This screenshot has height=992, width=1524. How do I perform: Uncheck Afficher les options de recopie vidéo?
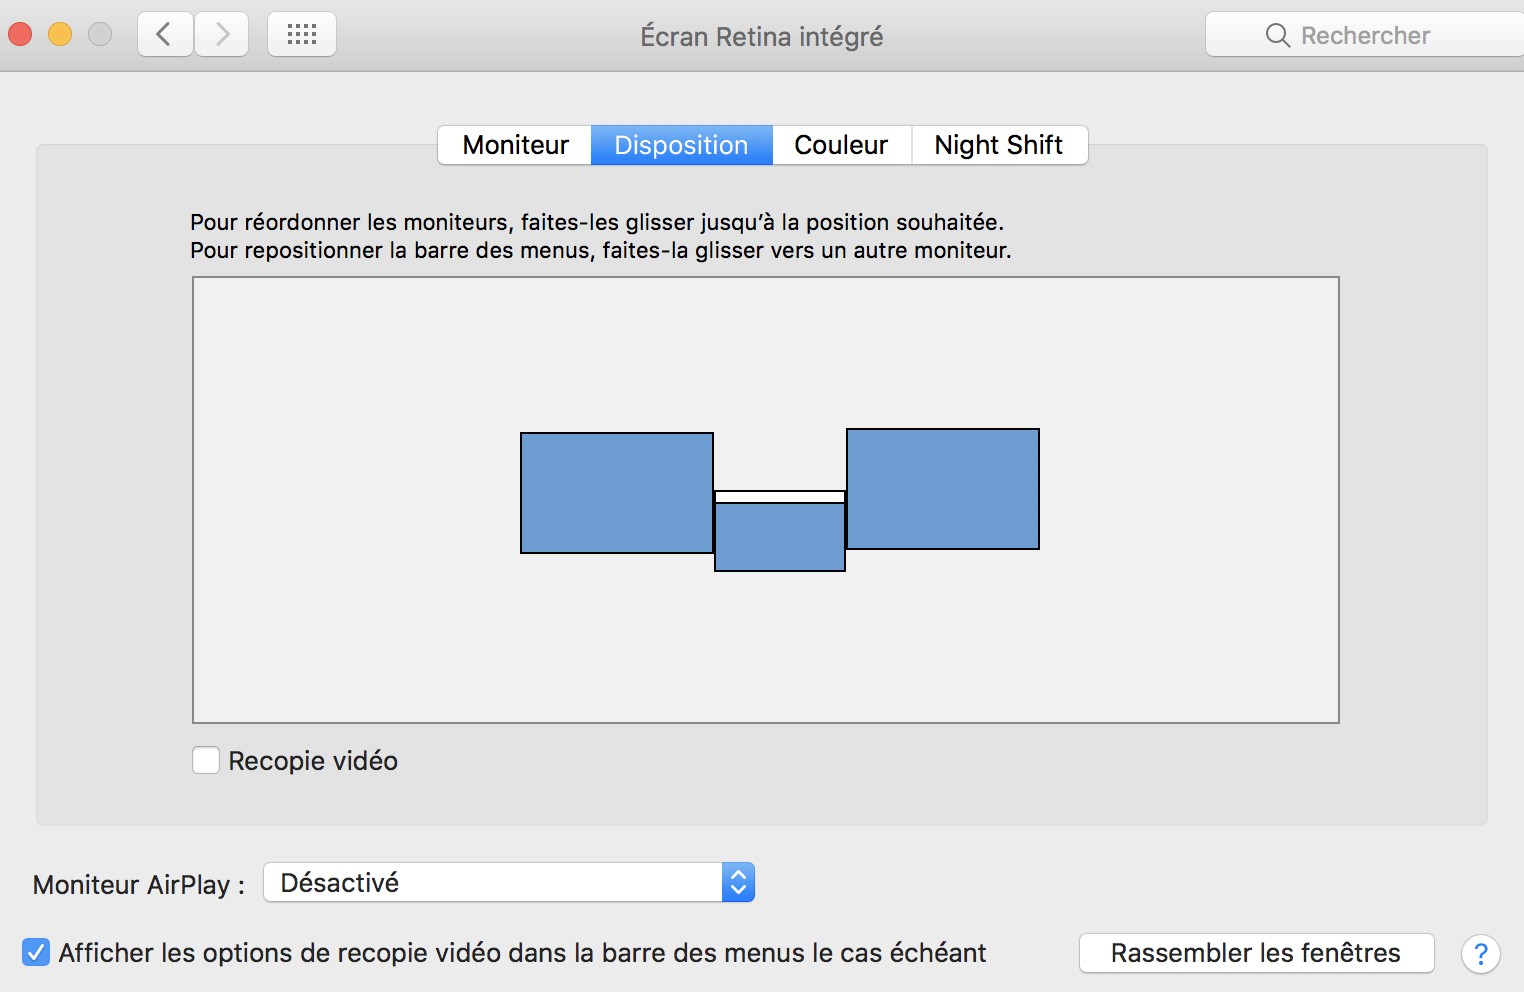click(x=36, y=953)
